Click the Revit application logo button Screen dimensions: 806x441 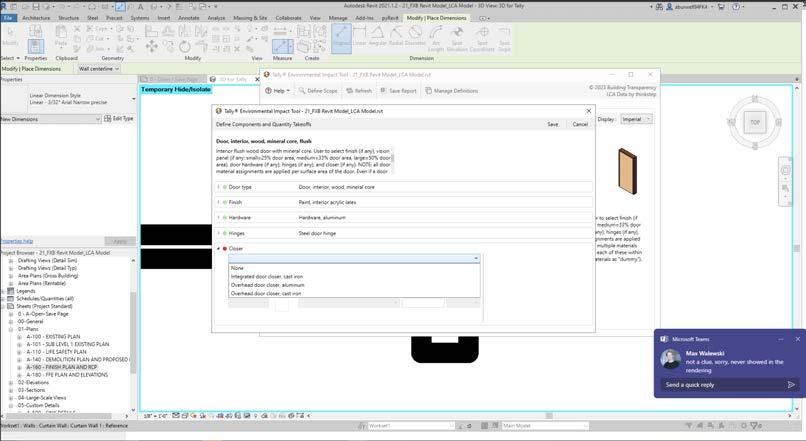4,7
